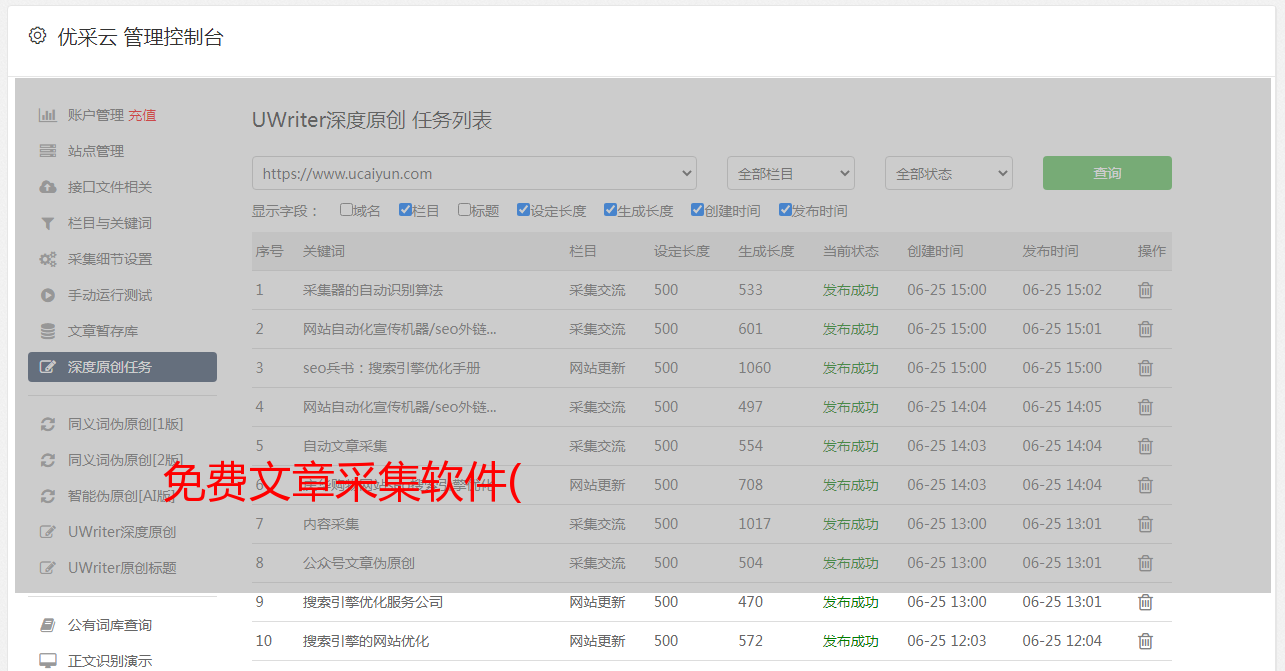Open 账户管理 in sidebar
The width and height of the screenshot is (1285, 671).
pyautogui.click(x=96, y=115)
